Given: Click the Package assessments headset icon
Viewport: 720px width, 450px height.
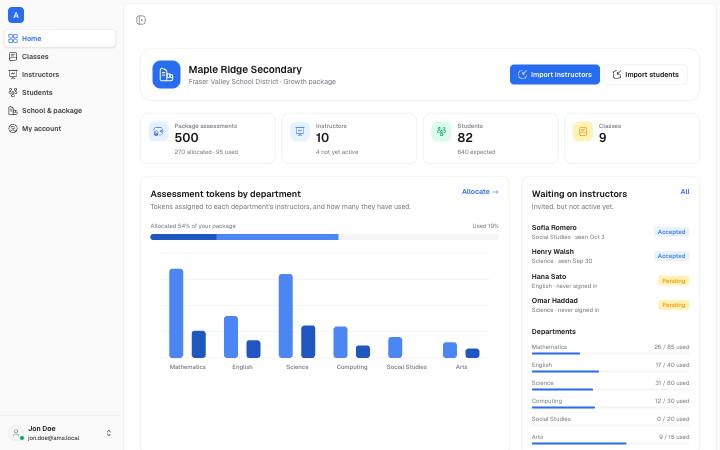Looking at the screenshot, I should [158, 132].
